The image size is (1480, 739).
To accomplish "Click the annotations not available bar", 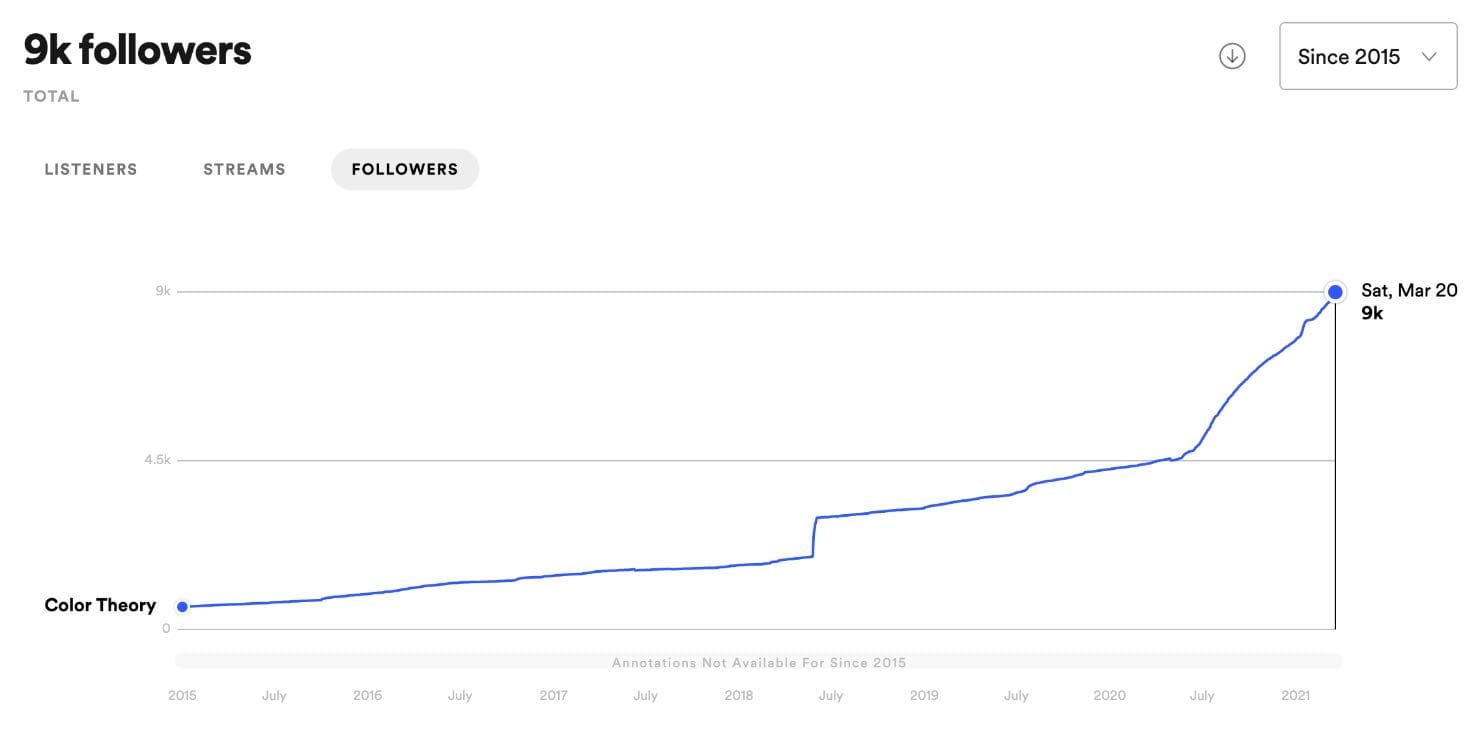I will 758,662.
